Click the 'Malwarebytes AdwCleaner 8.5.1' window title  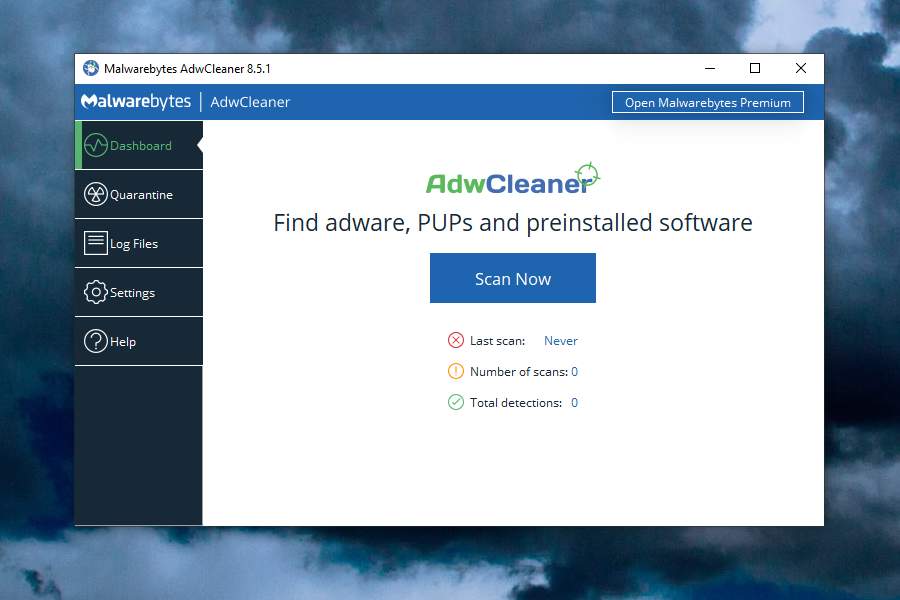click(187, 68)
